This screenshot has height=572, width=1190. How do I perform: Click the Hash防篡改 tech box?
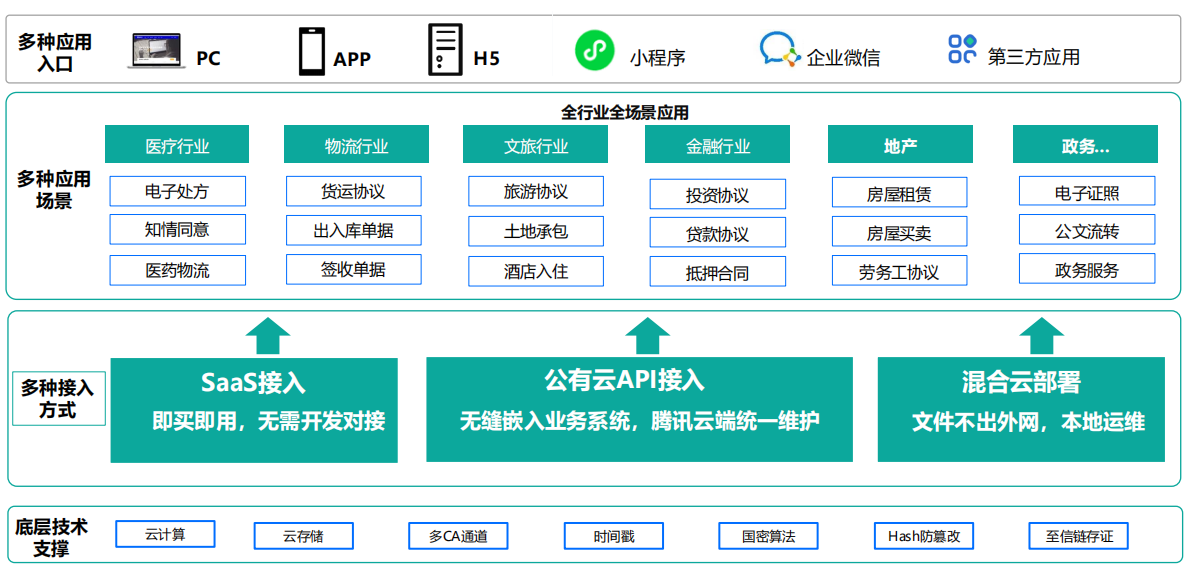tap(924, 536)
